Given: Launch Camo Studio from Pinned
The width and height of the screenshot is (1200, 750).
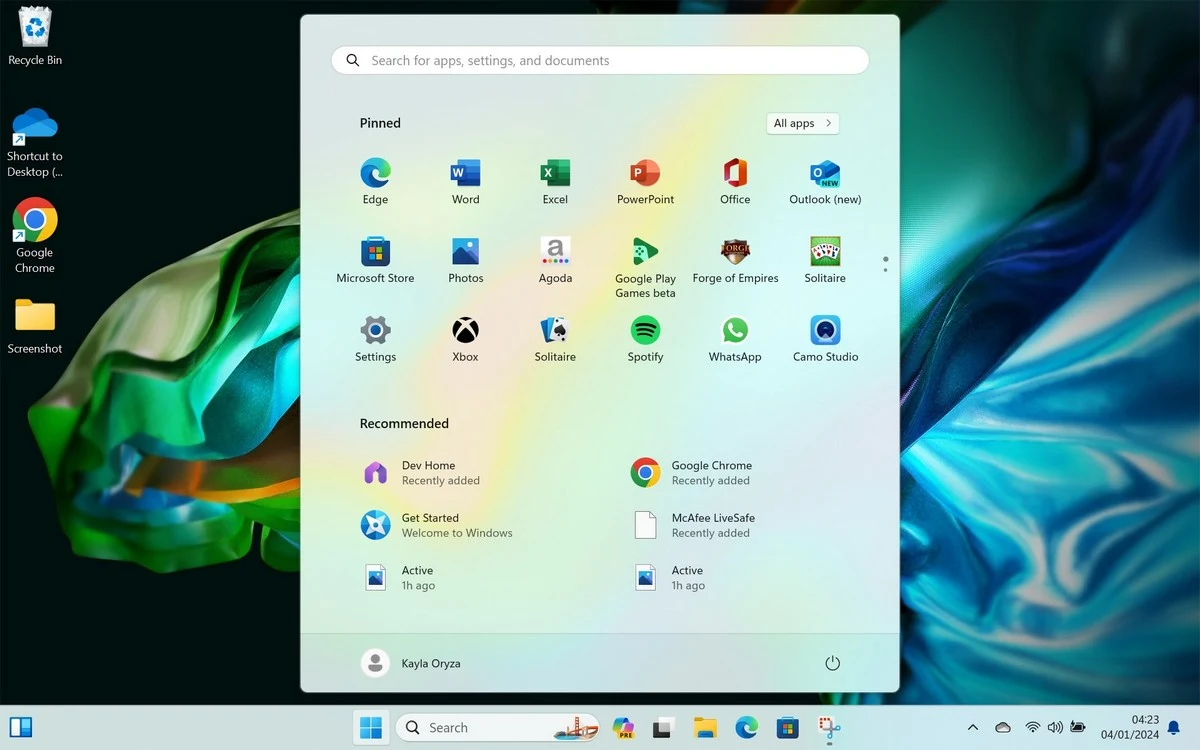Looking at the screenshot, I should pos(825,338).
